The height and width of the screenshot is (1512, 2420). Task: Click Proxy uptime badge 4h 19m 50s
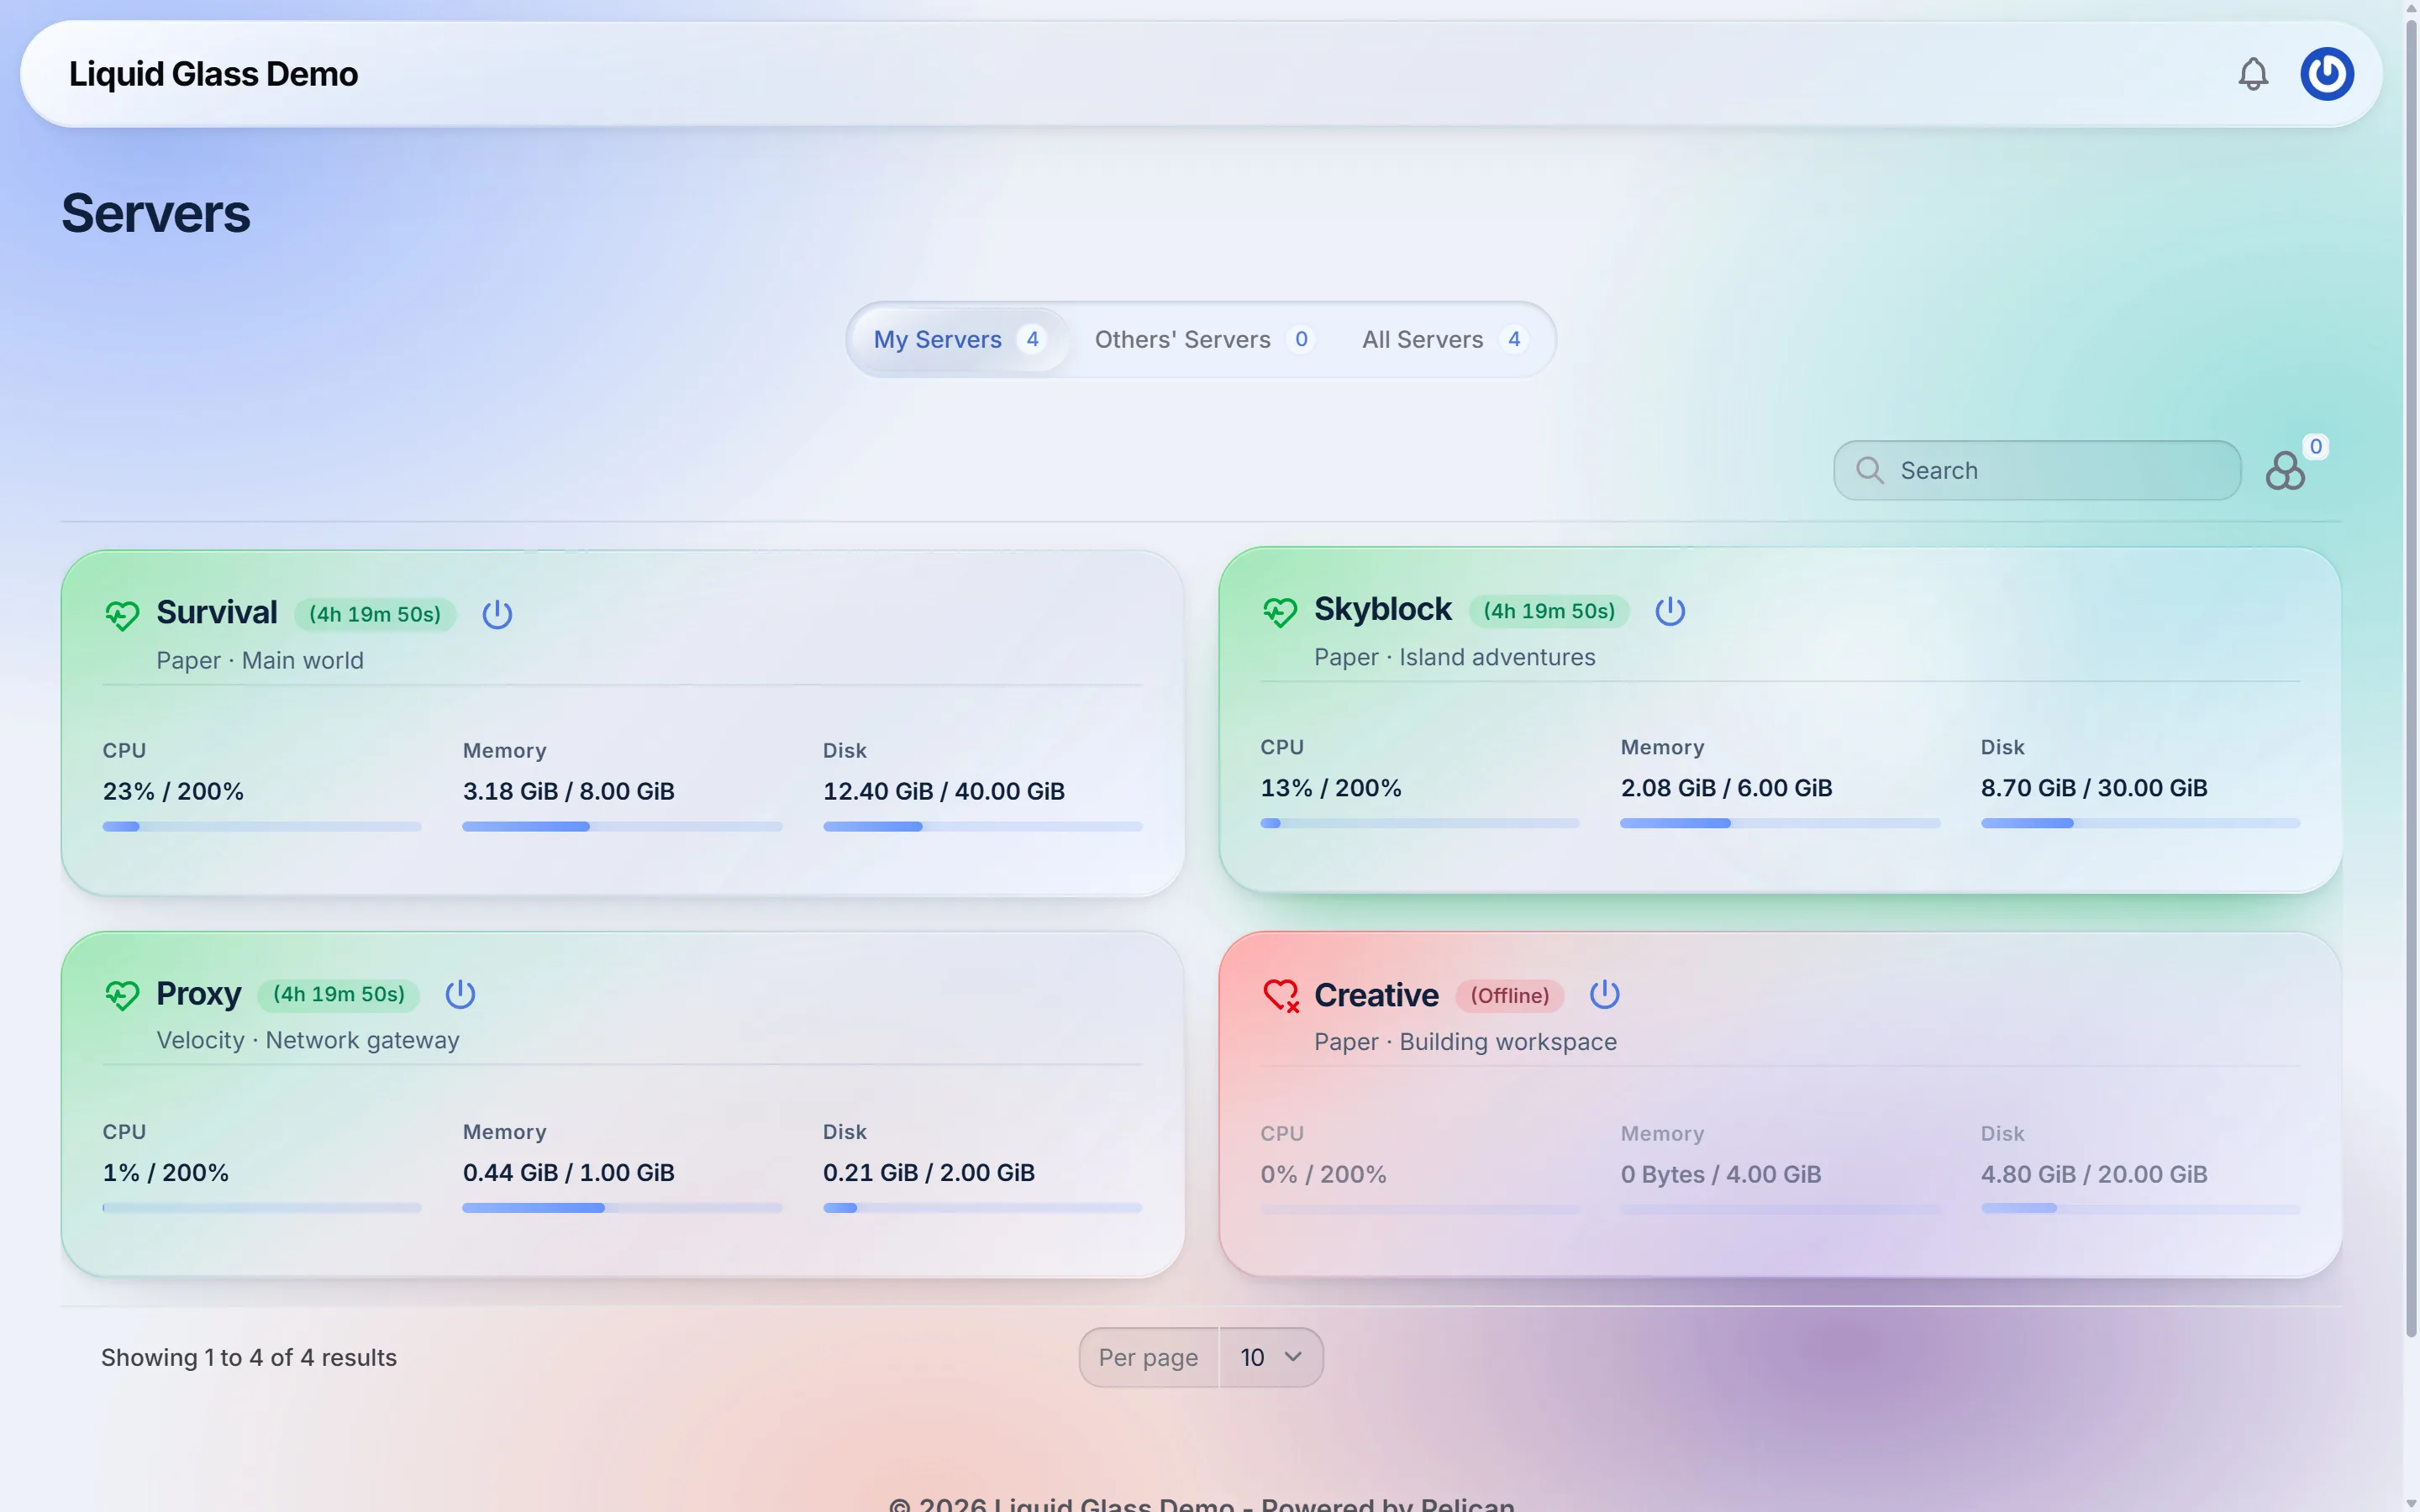(x=339, y=994)
